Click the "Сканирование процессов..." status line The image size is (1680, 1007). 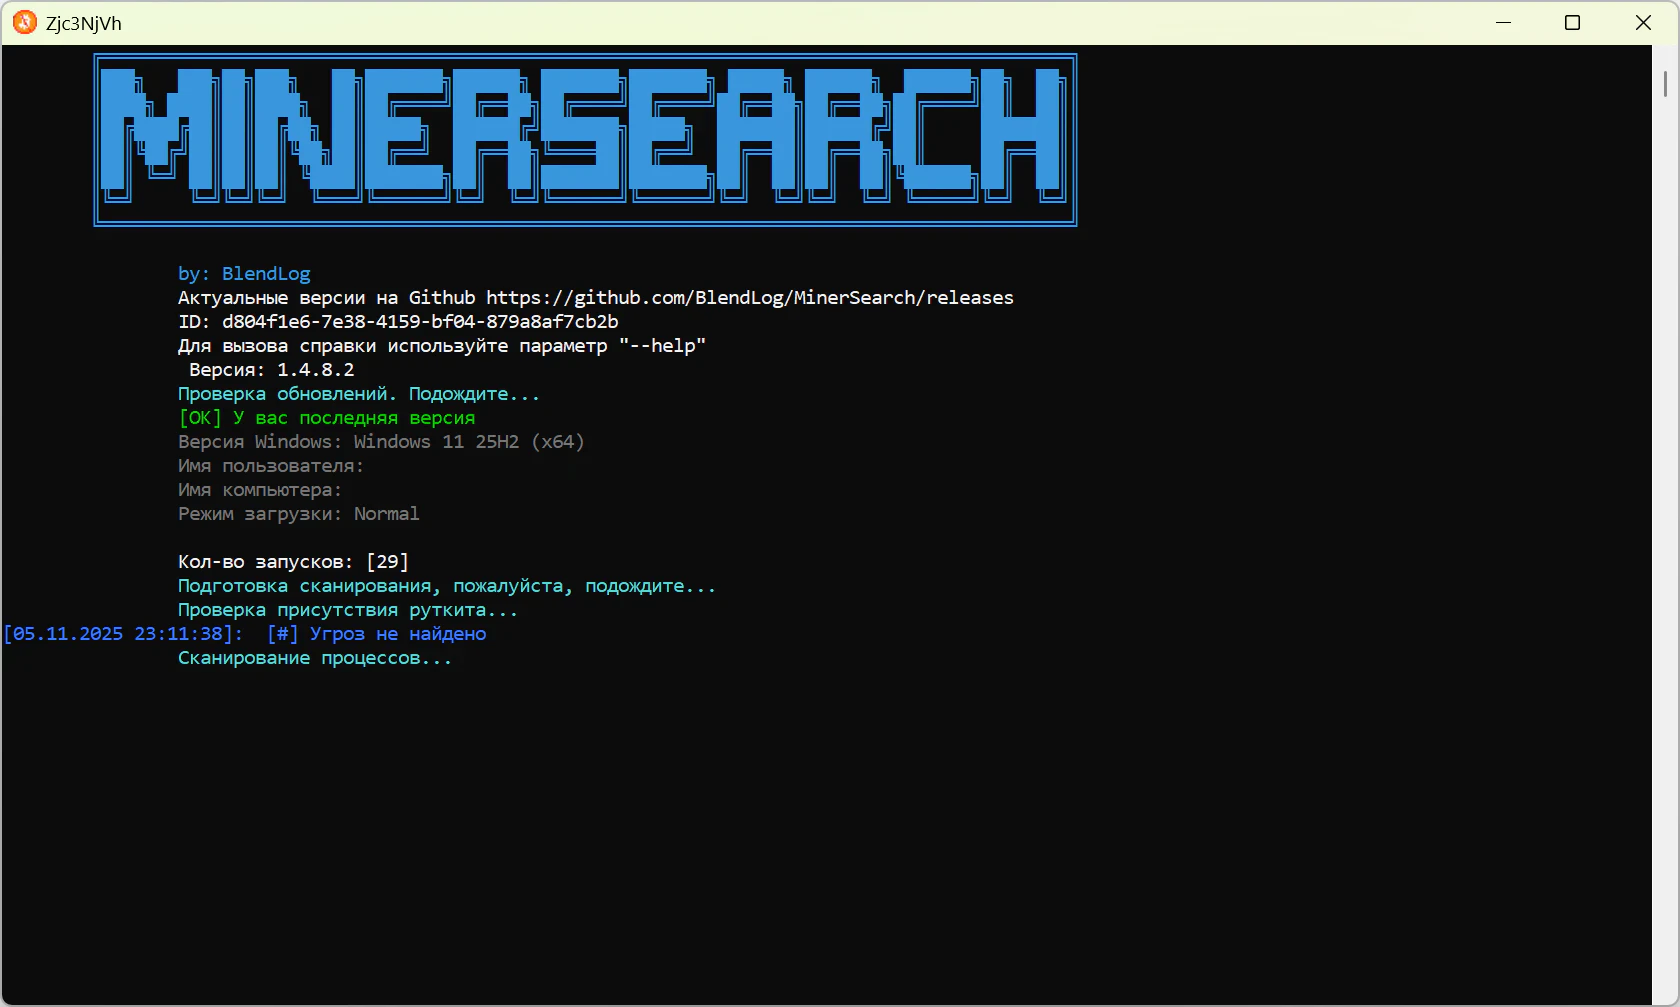point(315,658)
